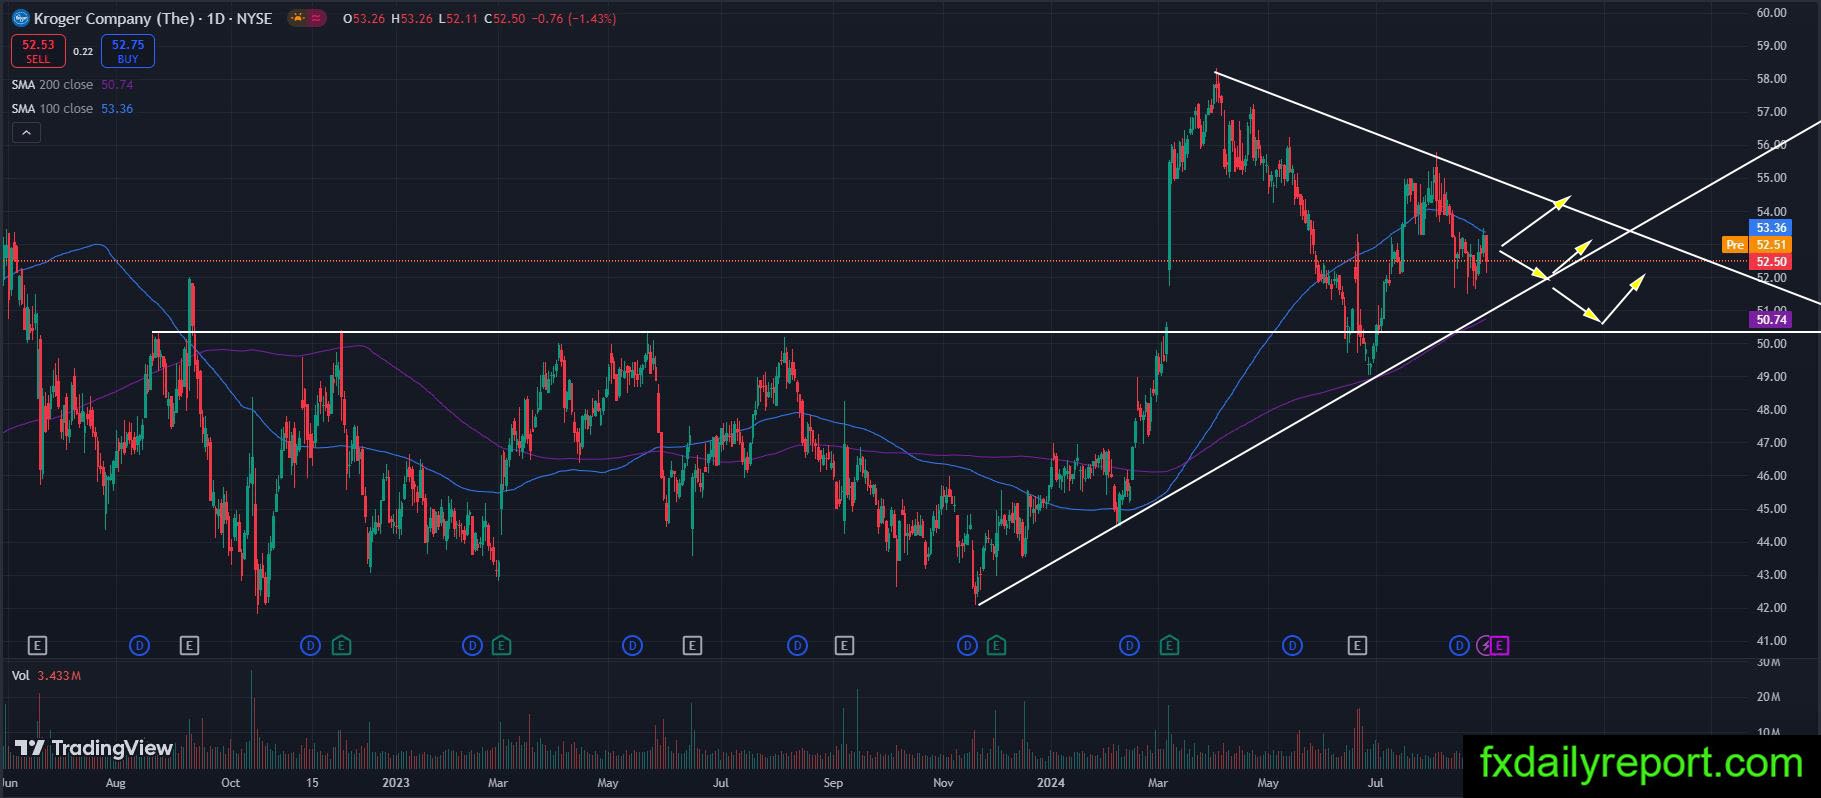This screenshot has width=1821, height=798.
Task: Click the red 52.50 last price tag
Action: click(1771, 262)
